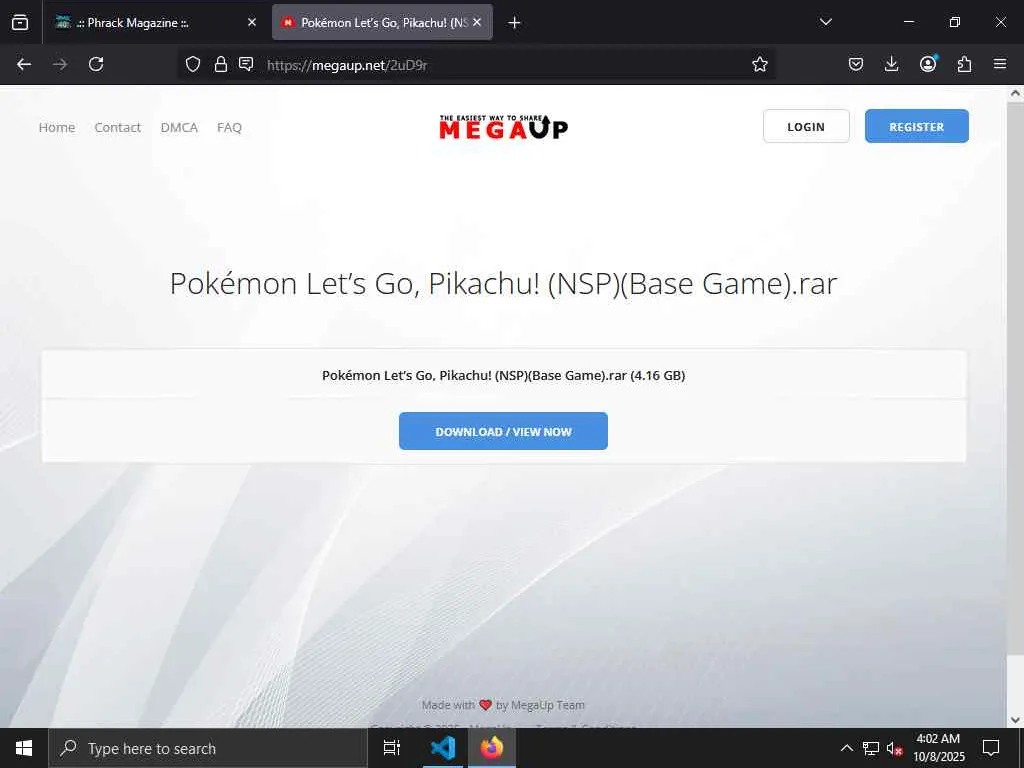Open a new browser tab
Viewport: 1024px width, 768px height.
coord(514,23)
